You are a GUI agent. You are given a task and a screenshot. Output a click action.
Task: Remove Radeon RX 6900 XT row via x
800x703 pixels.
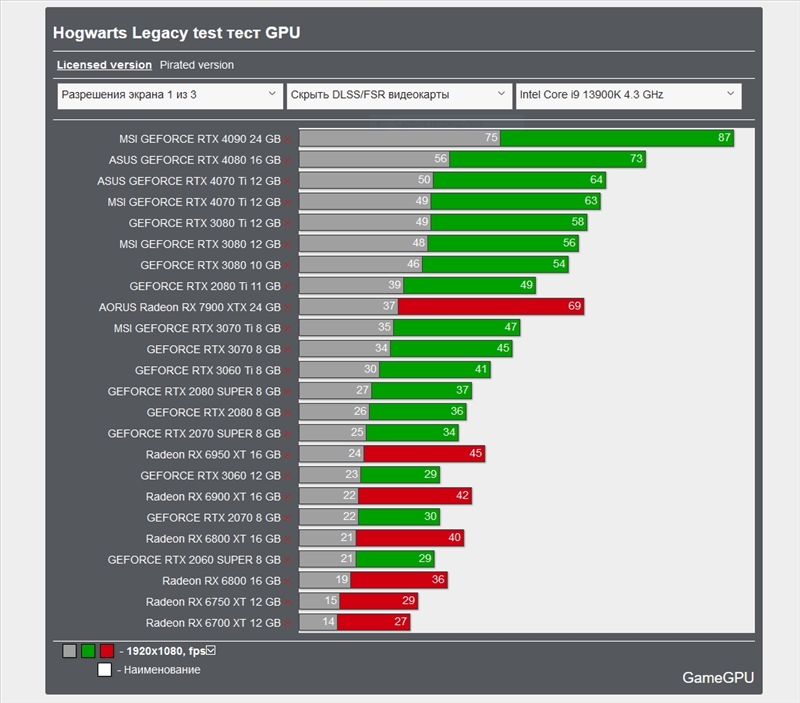pos(288,497)
